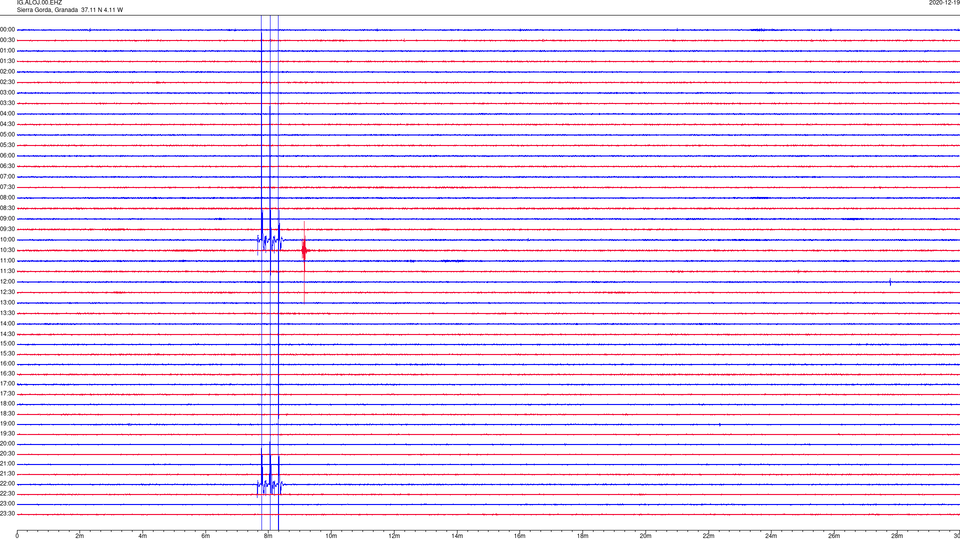Click the 26m axis label
Viewport: 960px width, 540px height.
(834, 536)
